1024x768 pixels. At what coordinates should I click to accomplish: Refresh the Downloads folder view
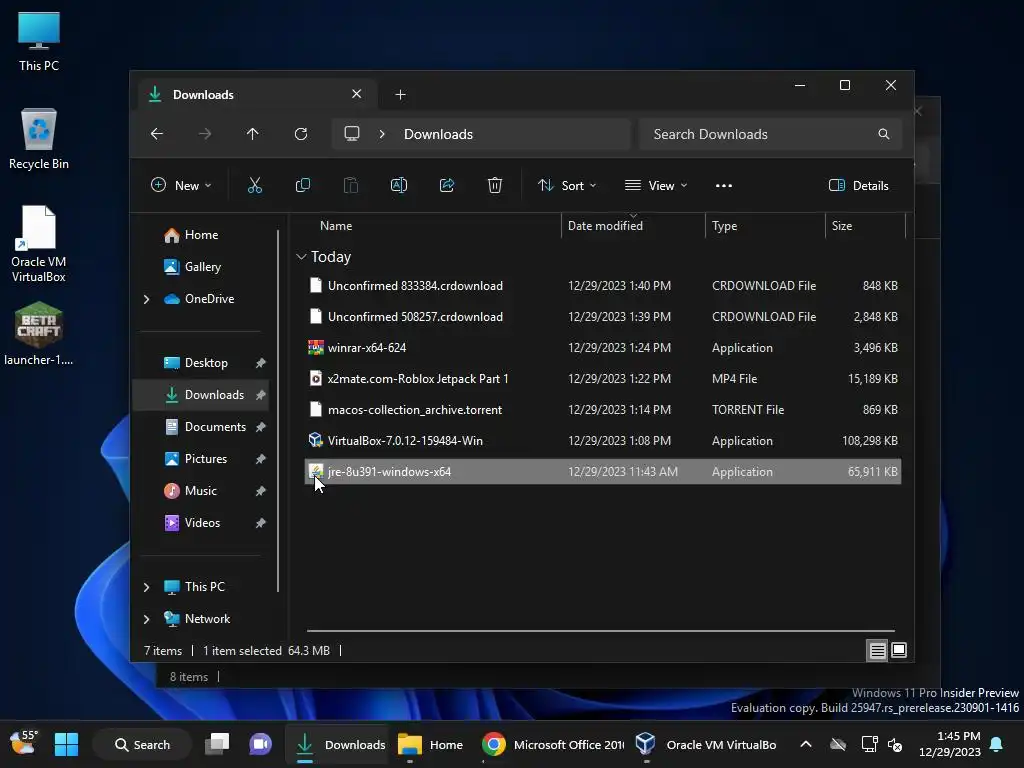coord(300,134)
